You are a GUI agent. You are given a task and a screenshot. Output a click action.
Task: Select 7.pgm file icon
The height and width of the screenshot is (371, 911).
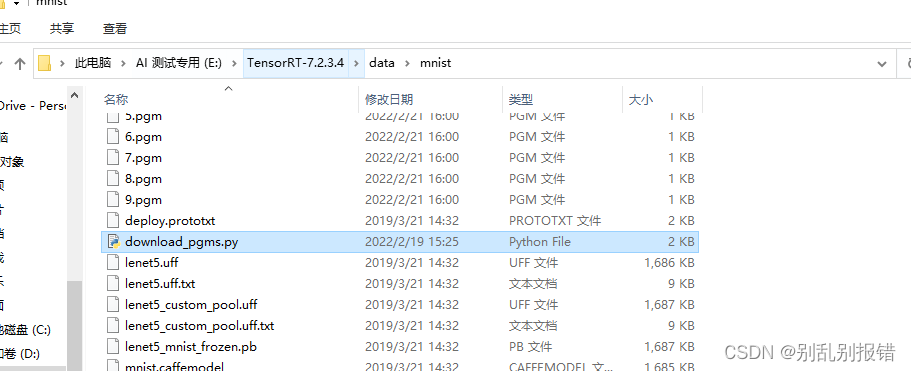113,158
